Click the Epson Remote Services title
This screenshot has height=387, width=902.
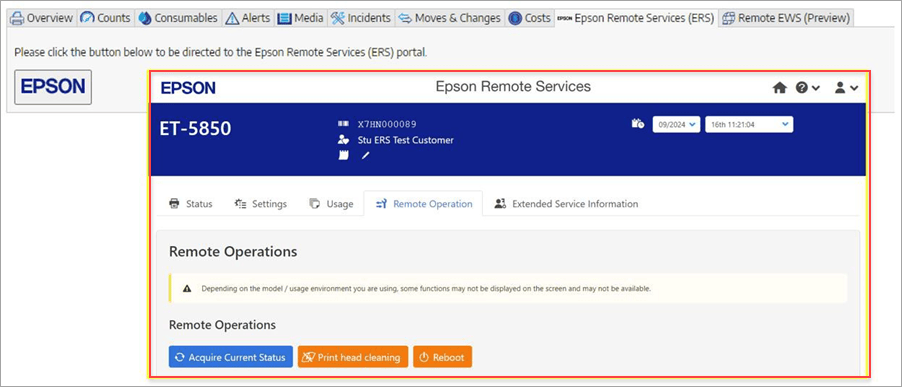click(513, 87)
